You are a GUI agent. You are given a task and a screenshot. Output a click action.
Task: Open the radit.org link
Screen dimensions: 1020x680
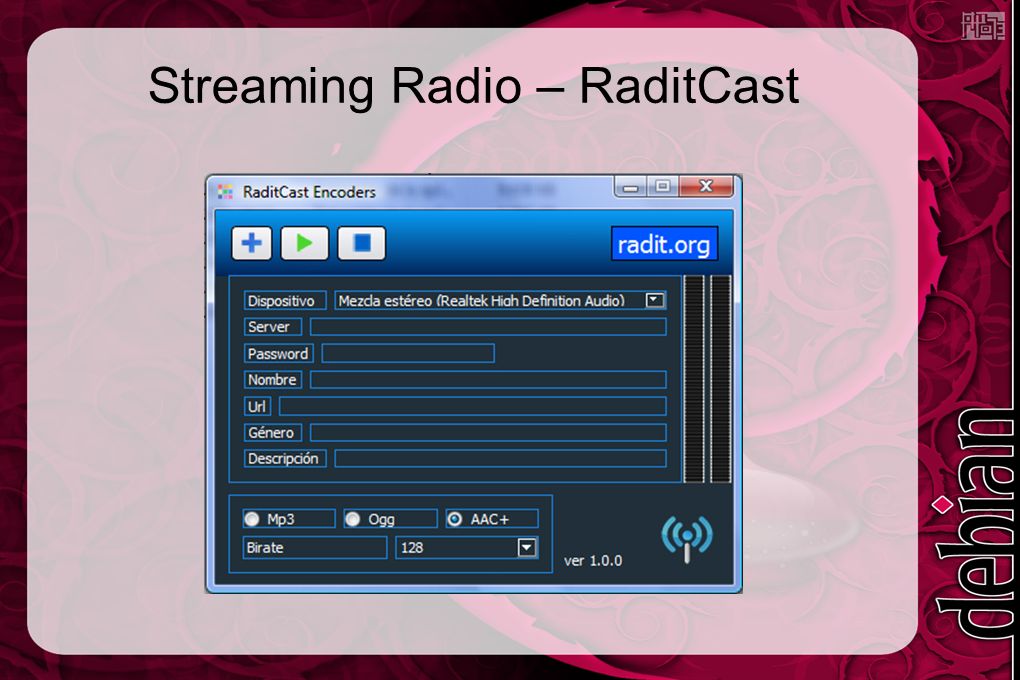[664, 244]
